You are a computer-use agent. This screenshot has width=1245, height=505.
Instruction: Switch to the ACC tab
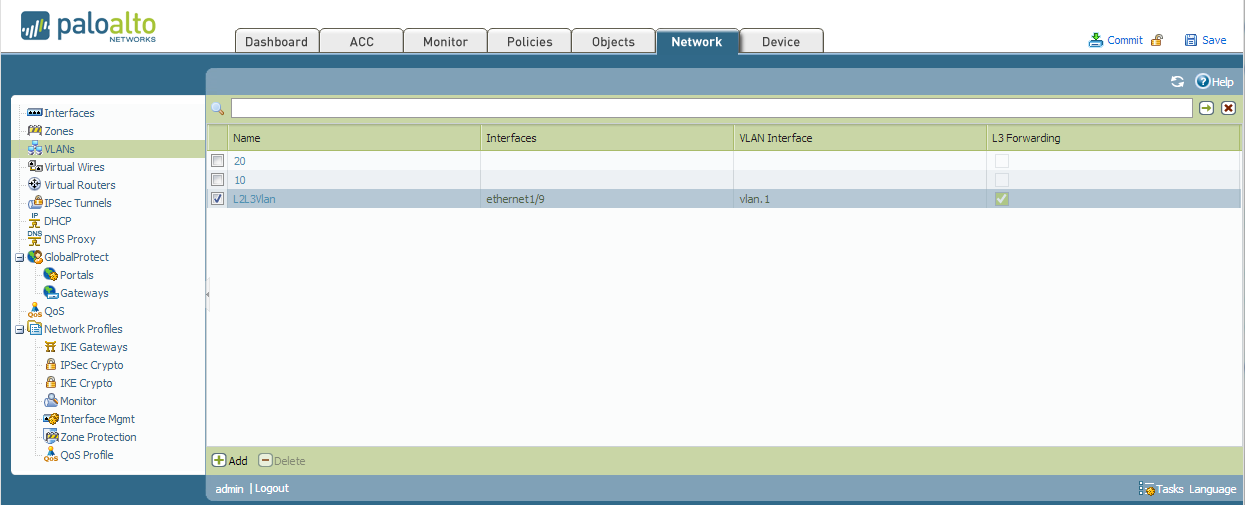pos(361,41)
